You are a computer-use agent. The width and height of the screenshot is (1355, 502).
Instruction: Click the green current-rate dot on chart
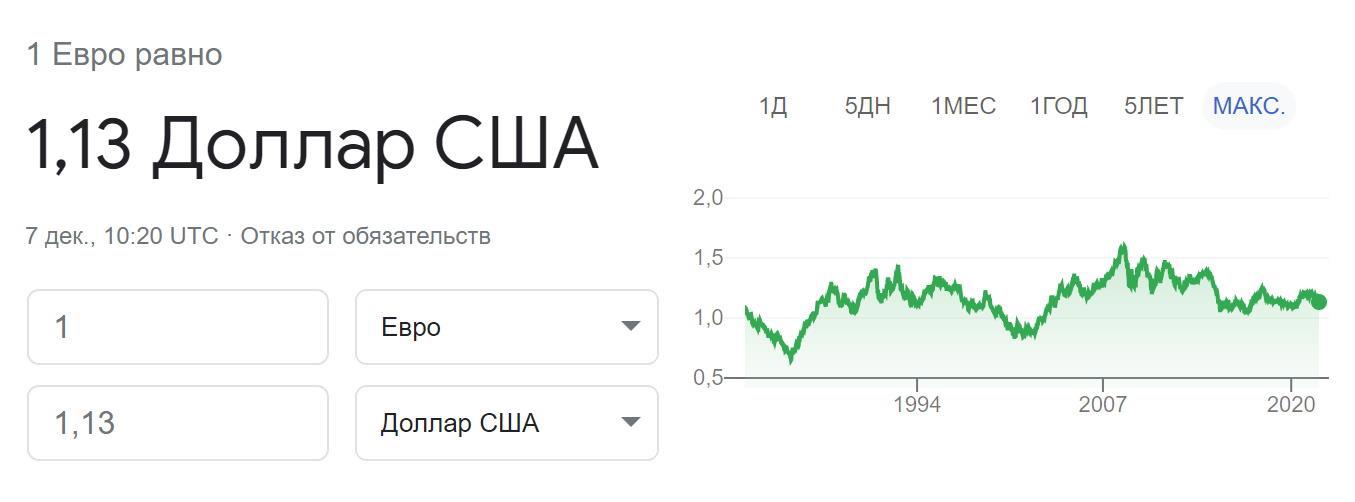1319,301
